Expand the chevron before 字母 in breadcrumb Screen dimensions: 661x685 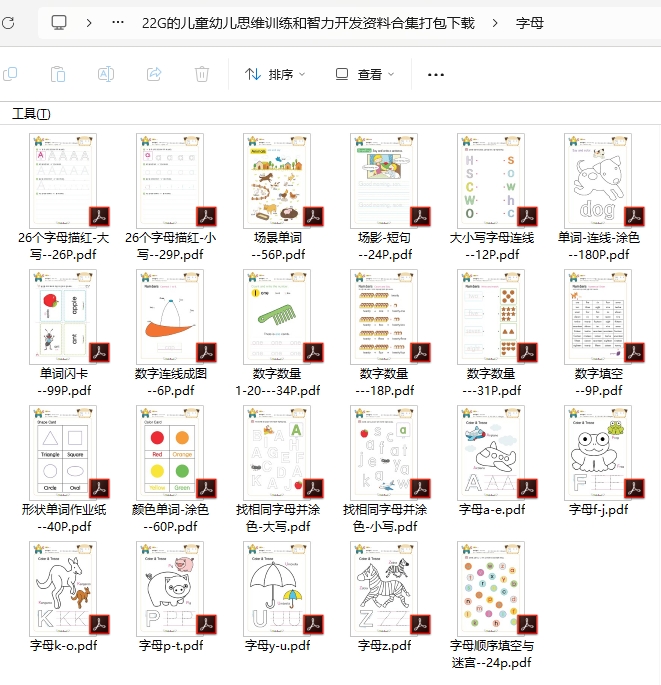(496, 22)
